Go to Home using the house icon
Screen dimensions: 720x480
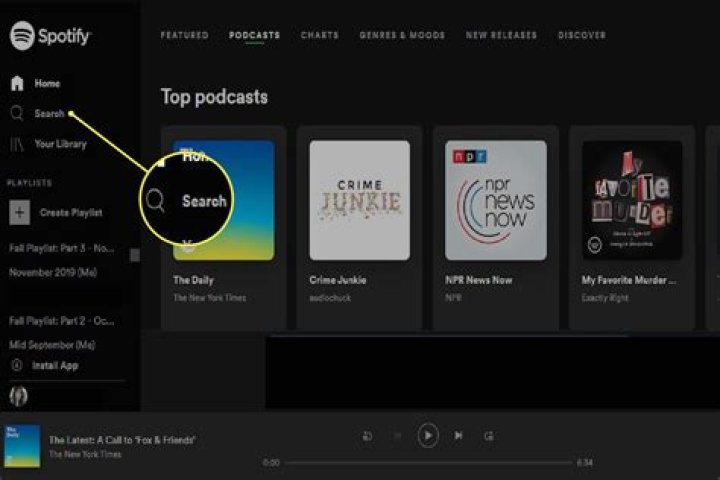(x=17, y=84)
